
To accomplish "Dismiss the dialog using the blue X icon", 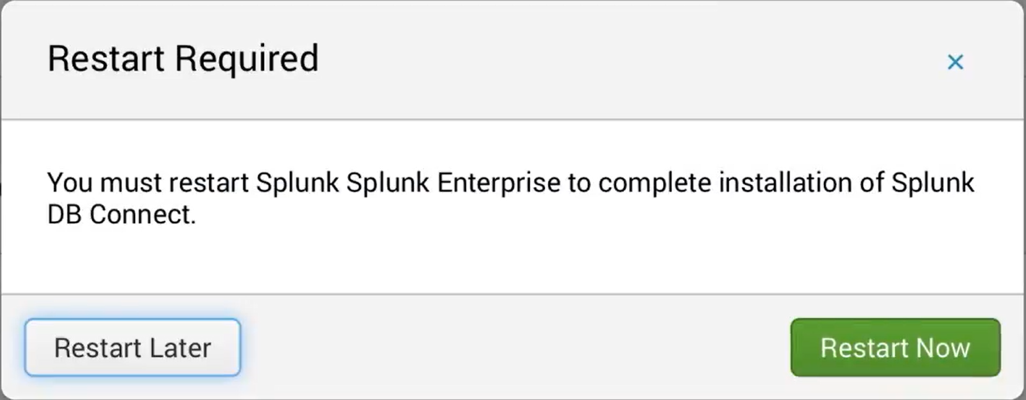I will 955,62.
